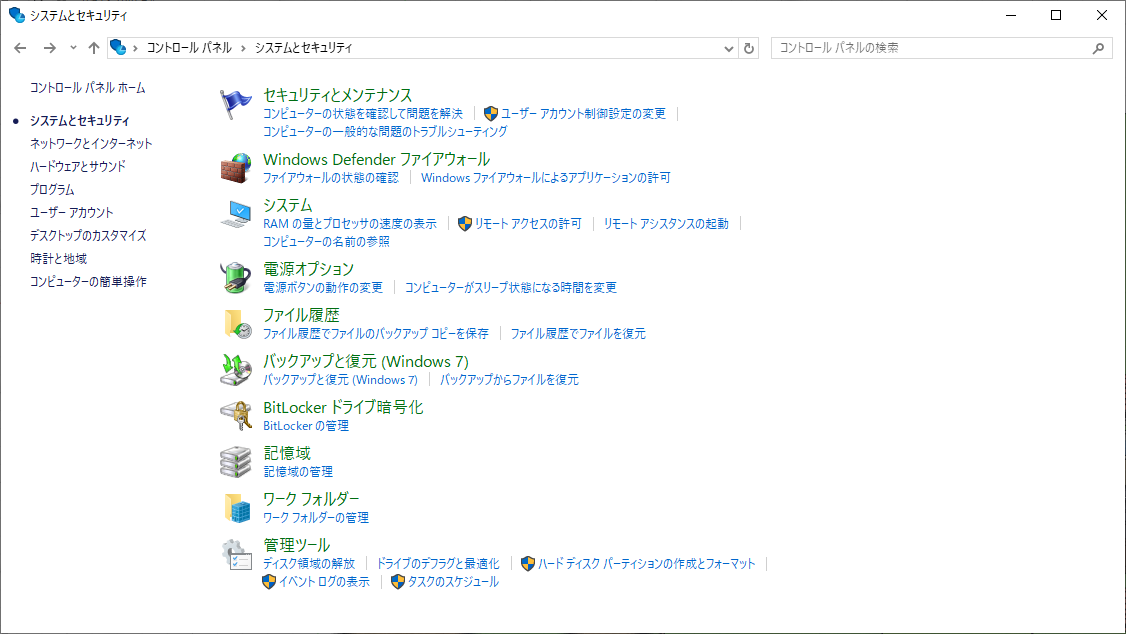Expand the chevron after コントロール パネル in breadcrumb
The width and height of the screenshot is (1126, 634).
point(243,48)
